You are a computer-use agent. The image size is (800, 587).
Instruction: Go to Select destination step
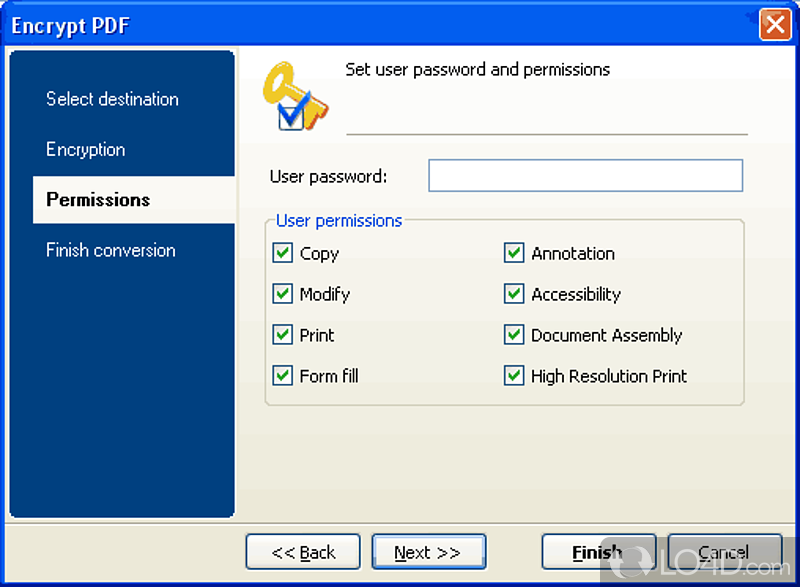click(x=112, y=99)
